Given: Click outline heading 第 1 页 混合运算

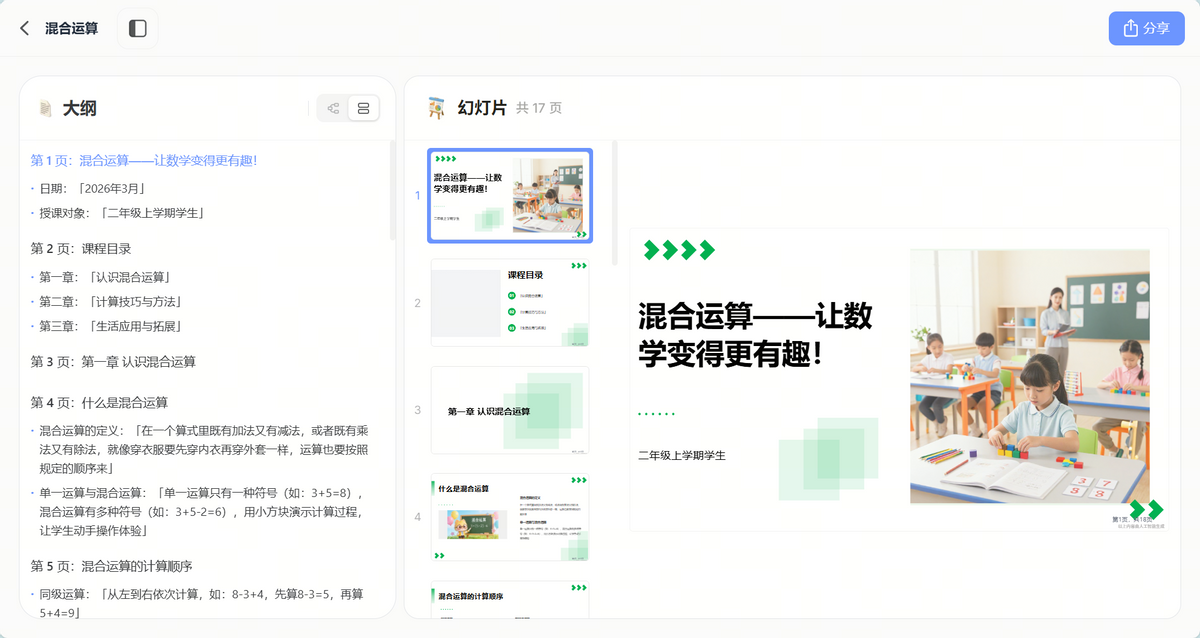Looking at the screenshot, I should pos(144,160).
